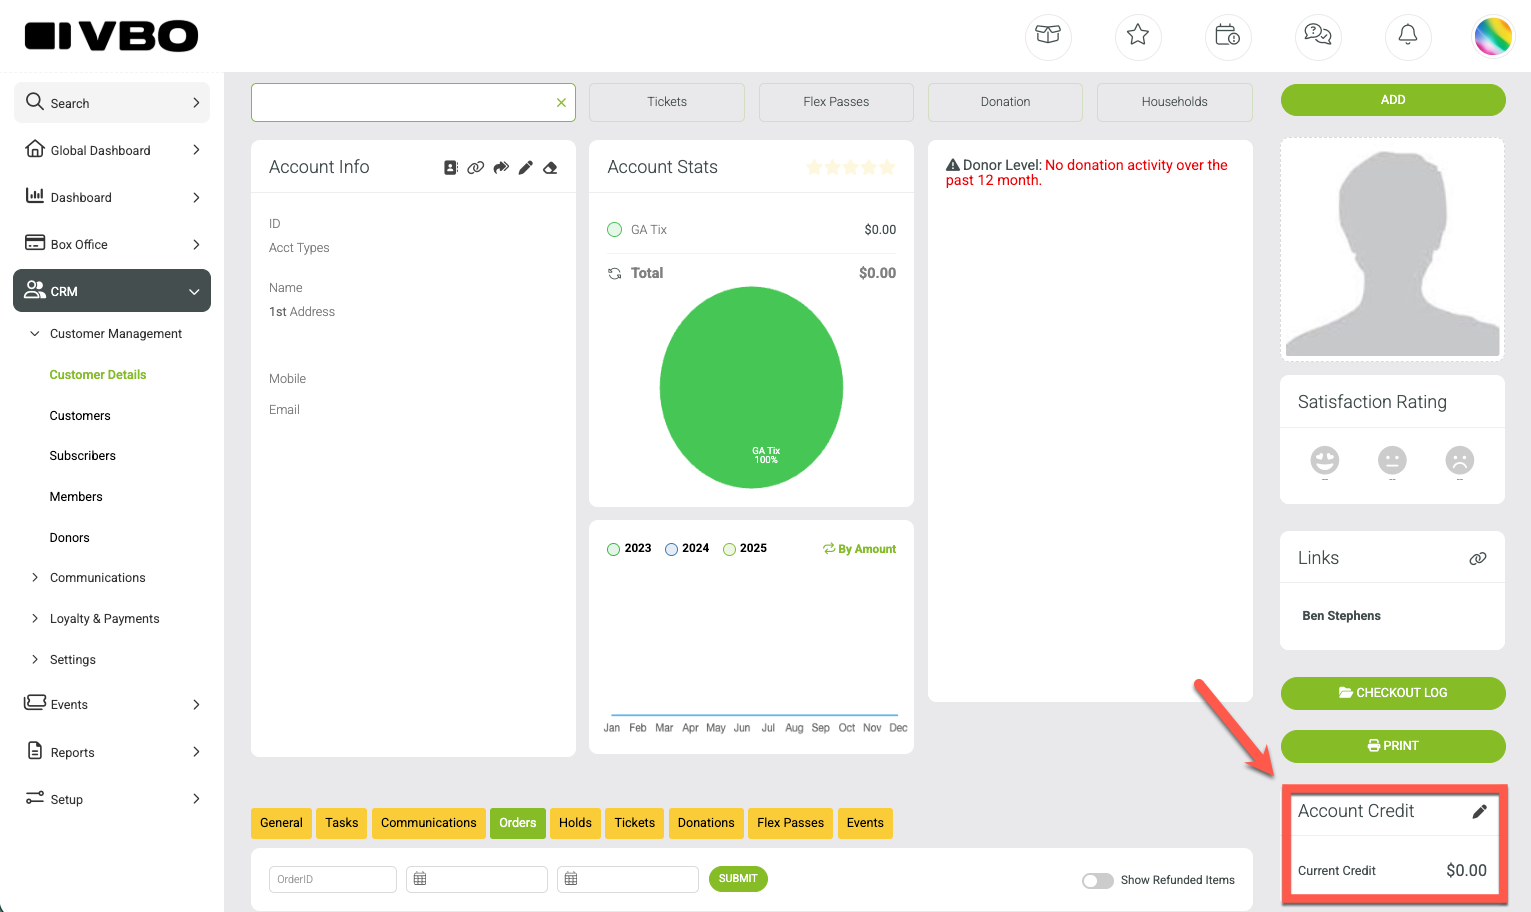The image size is (1531, 912).
Task: Open the chat messages icon in header
Action: click(1318, 35)
